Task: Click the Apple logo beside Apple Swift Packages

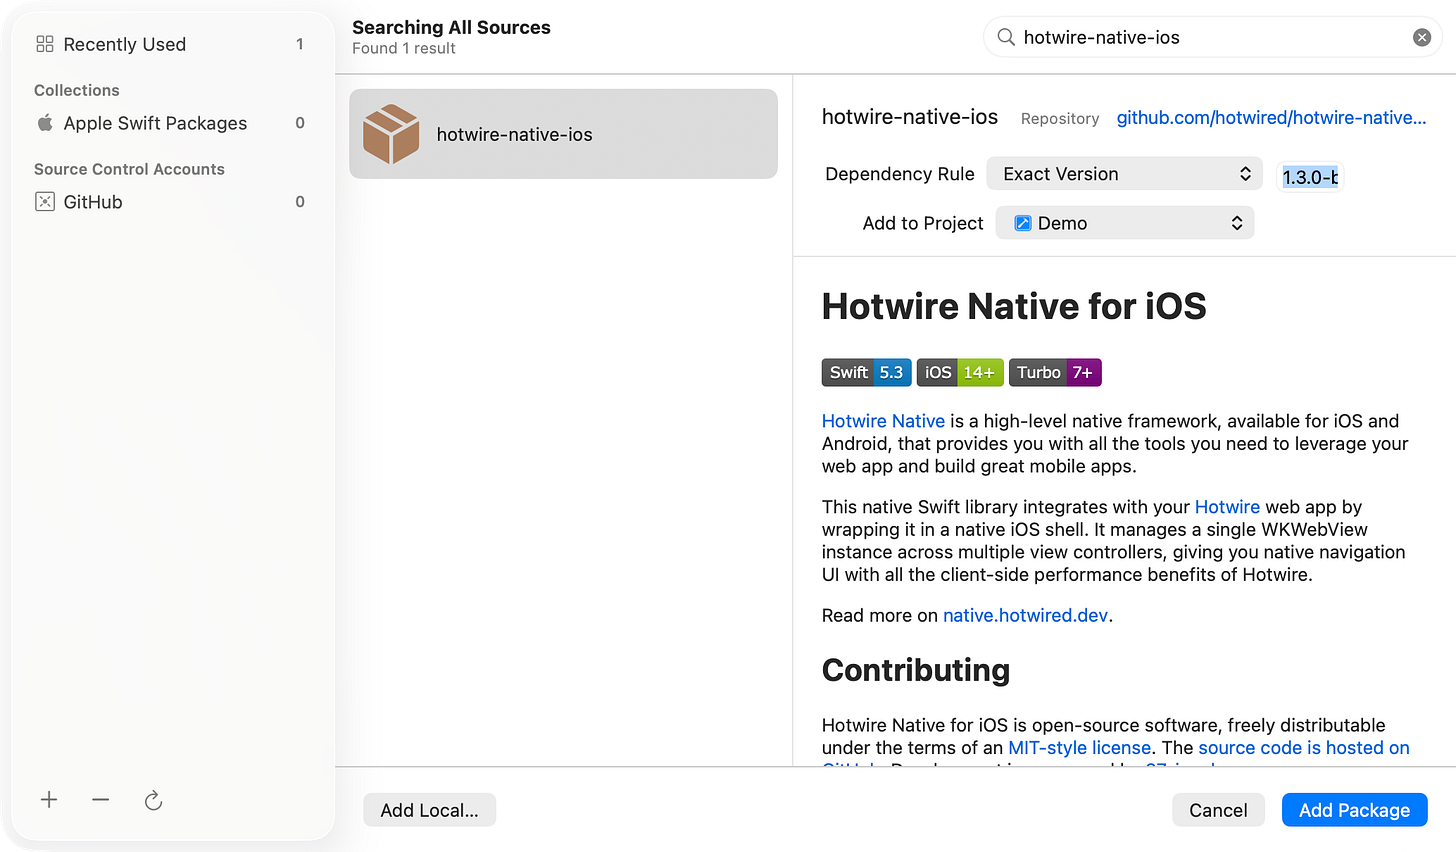Action: point(45,123)
